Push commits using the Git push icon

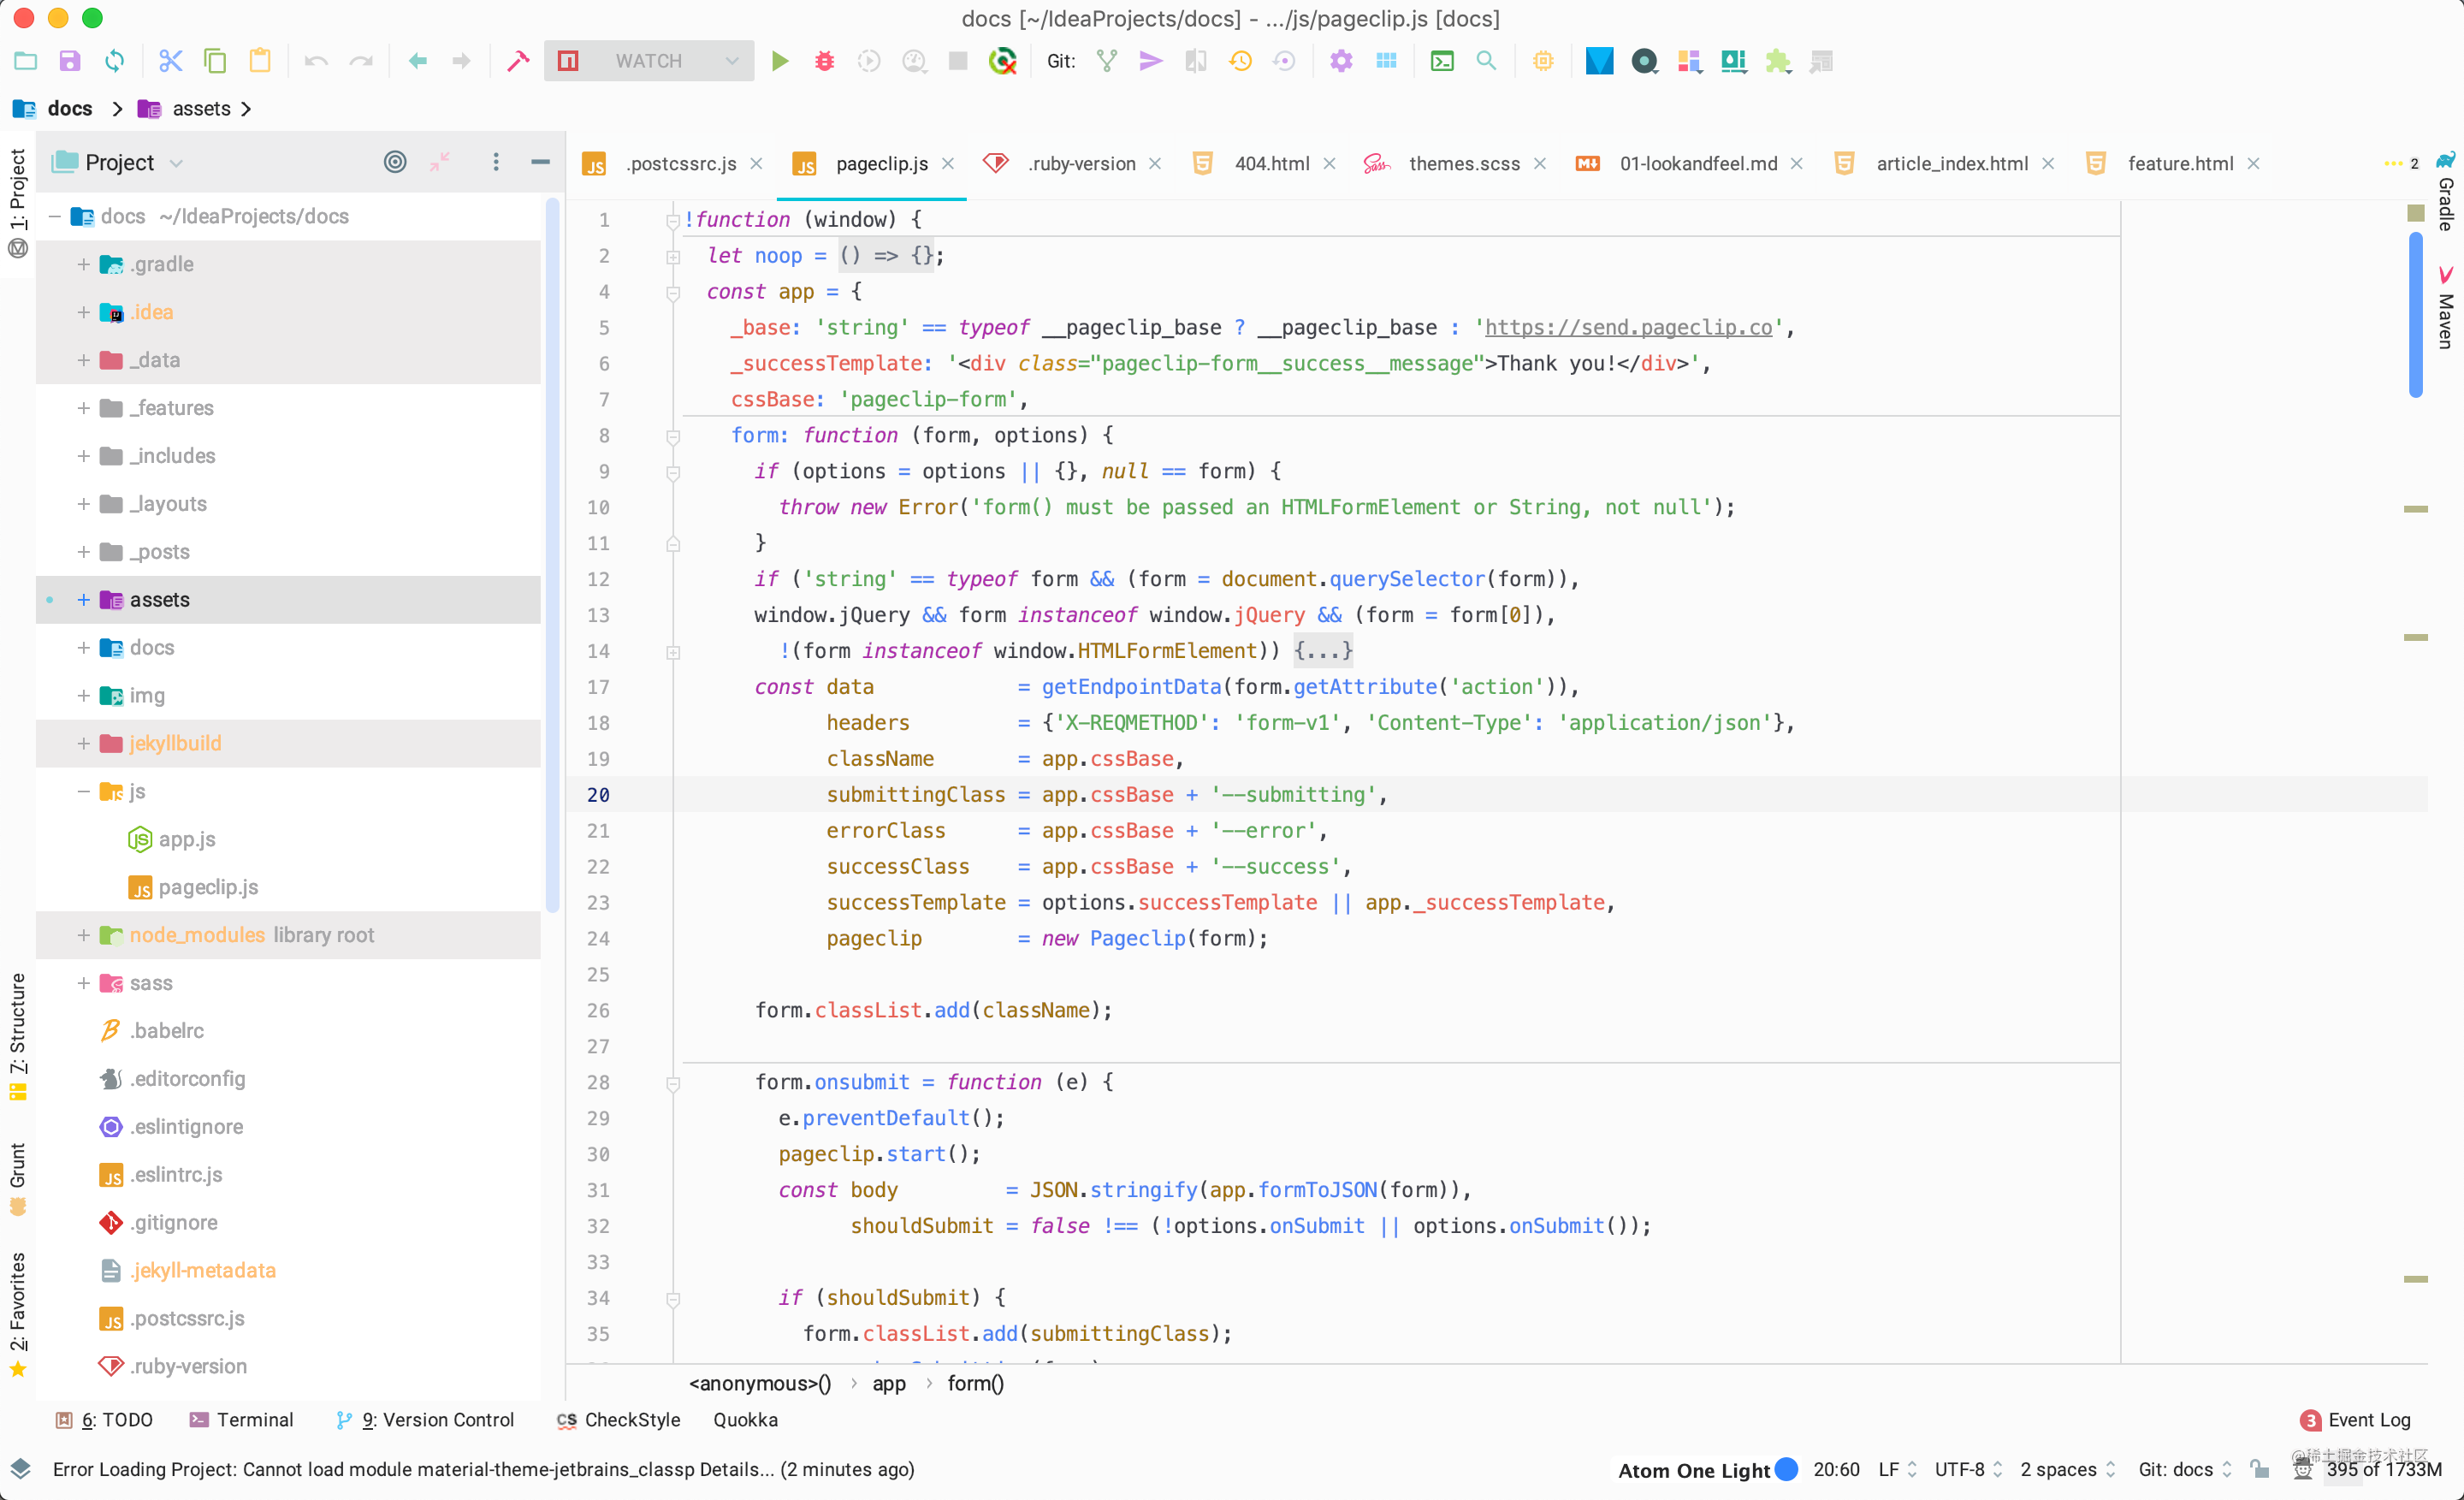pyautogui.click(x=1150, y=60)
